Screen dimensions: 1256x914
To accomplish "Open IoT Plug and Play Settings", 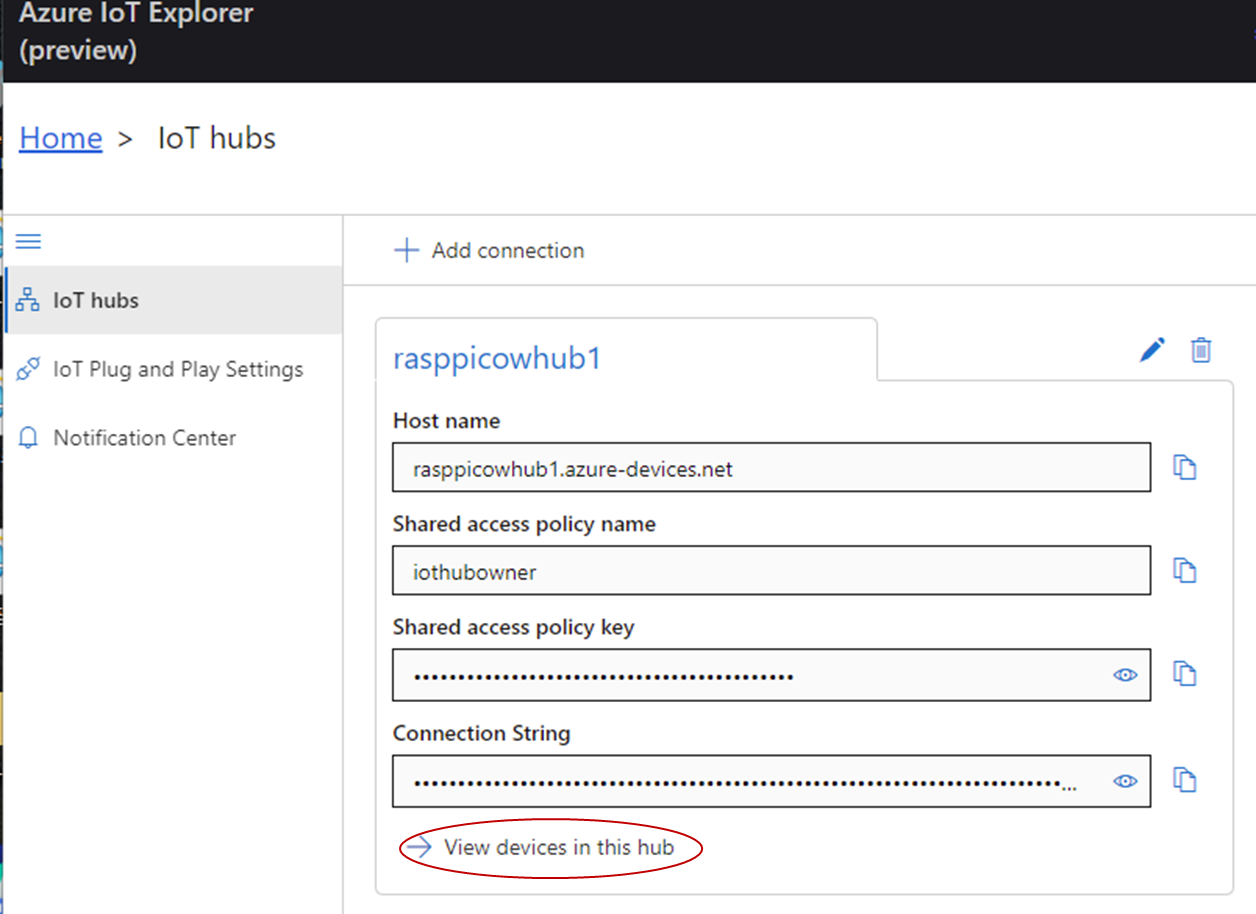I will 177,369.
